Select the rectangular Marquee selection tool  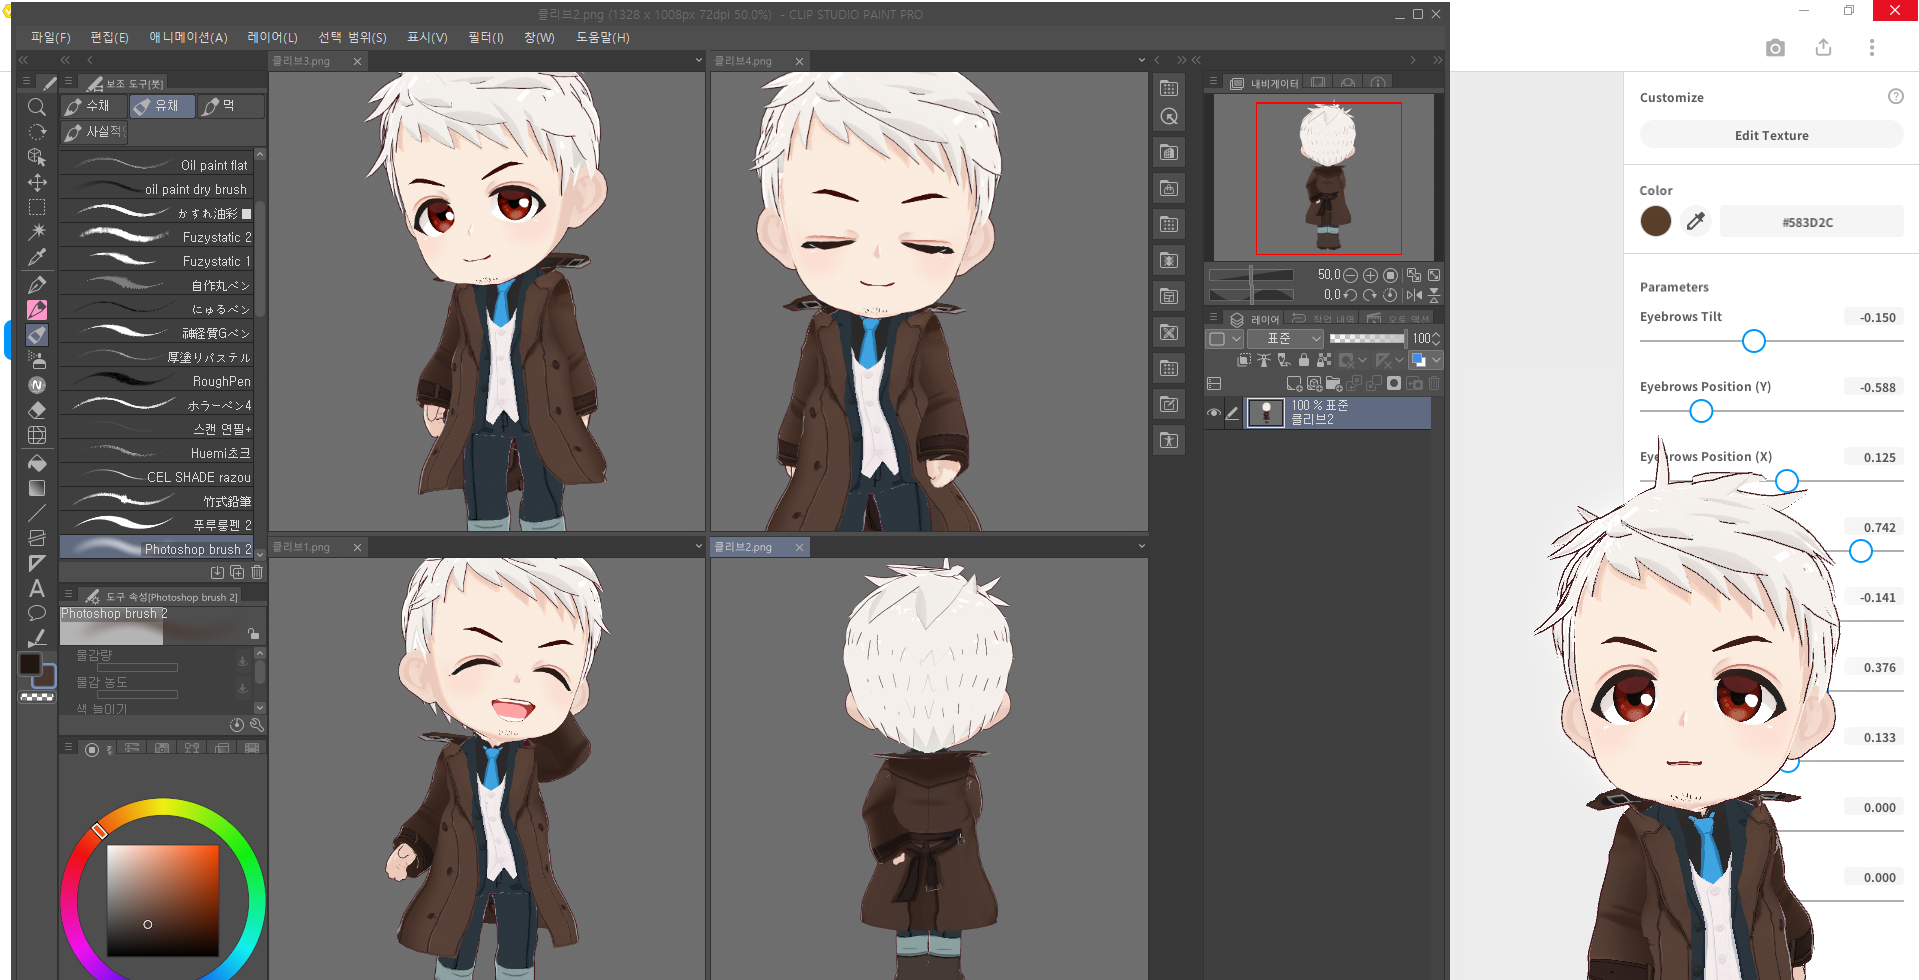point(37,207)
